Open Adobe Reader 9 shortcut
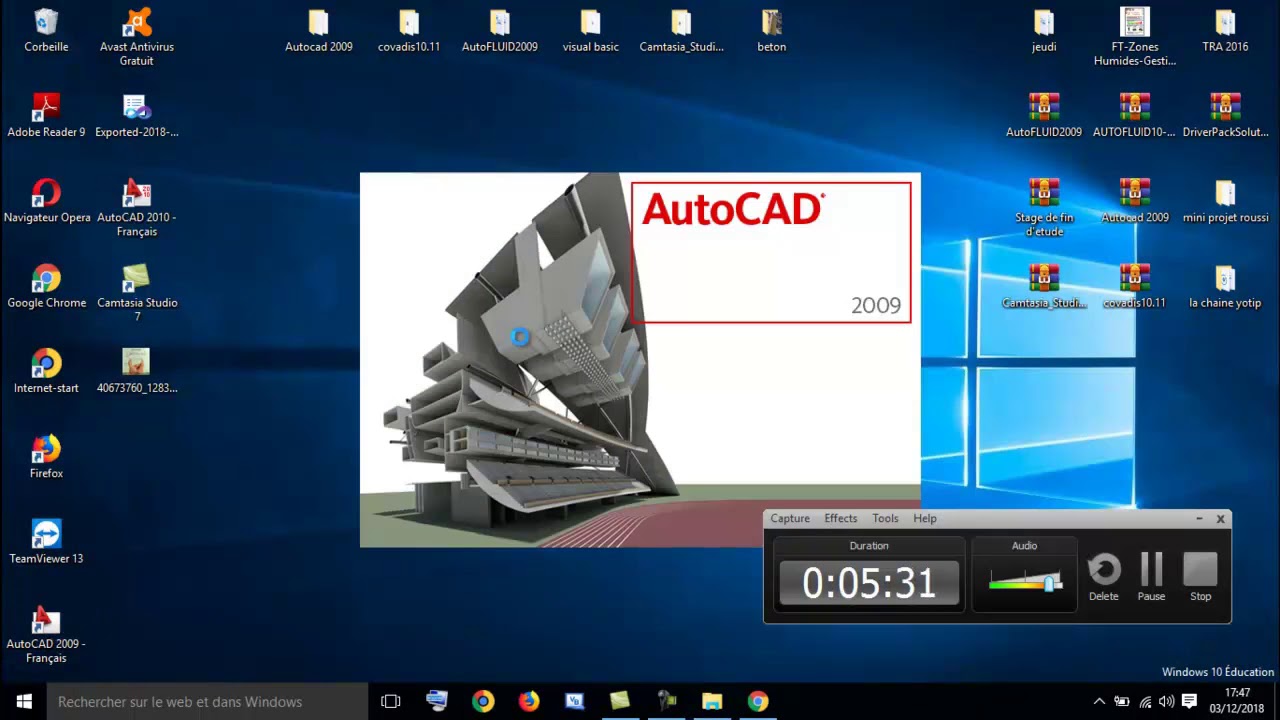The width and height of the screenshot is (1280, 720). (46, 115)
